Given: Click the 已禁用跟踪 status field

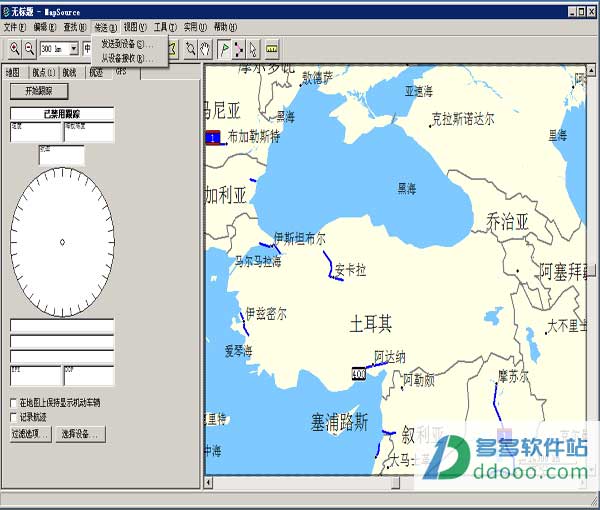Looking at the screenshot, I should [62, 114].
